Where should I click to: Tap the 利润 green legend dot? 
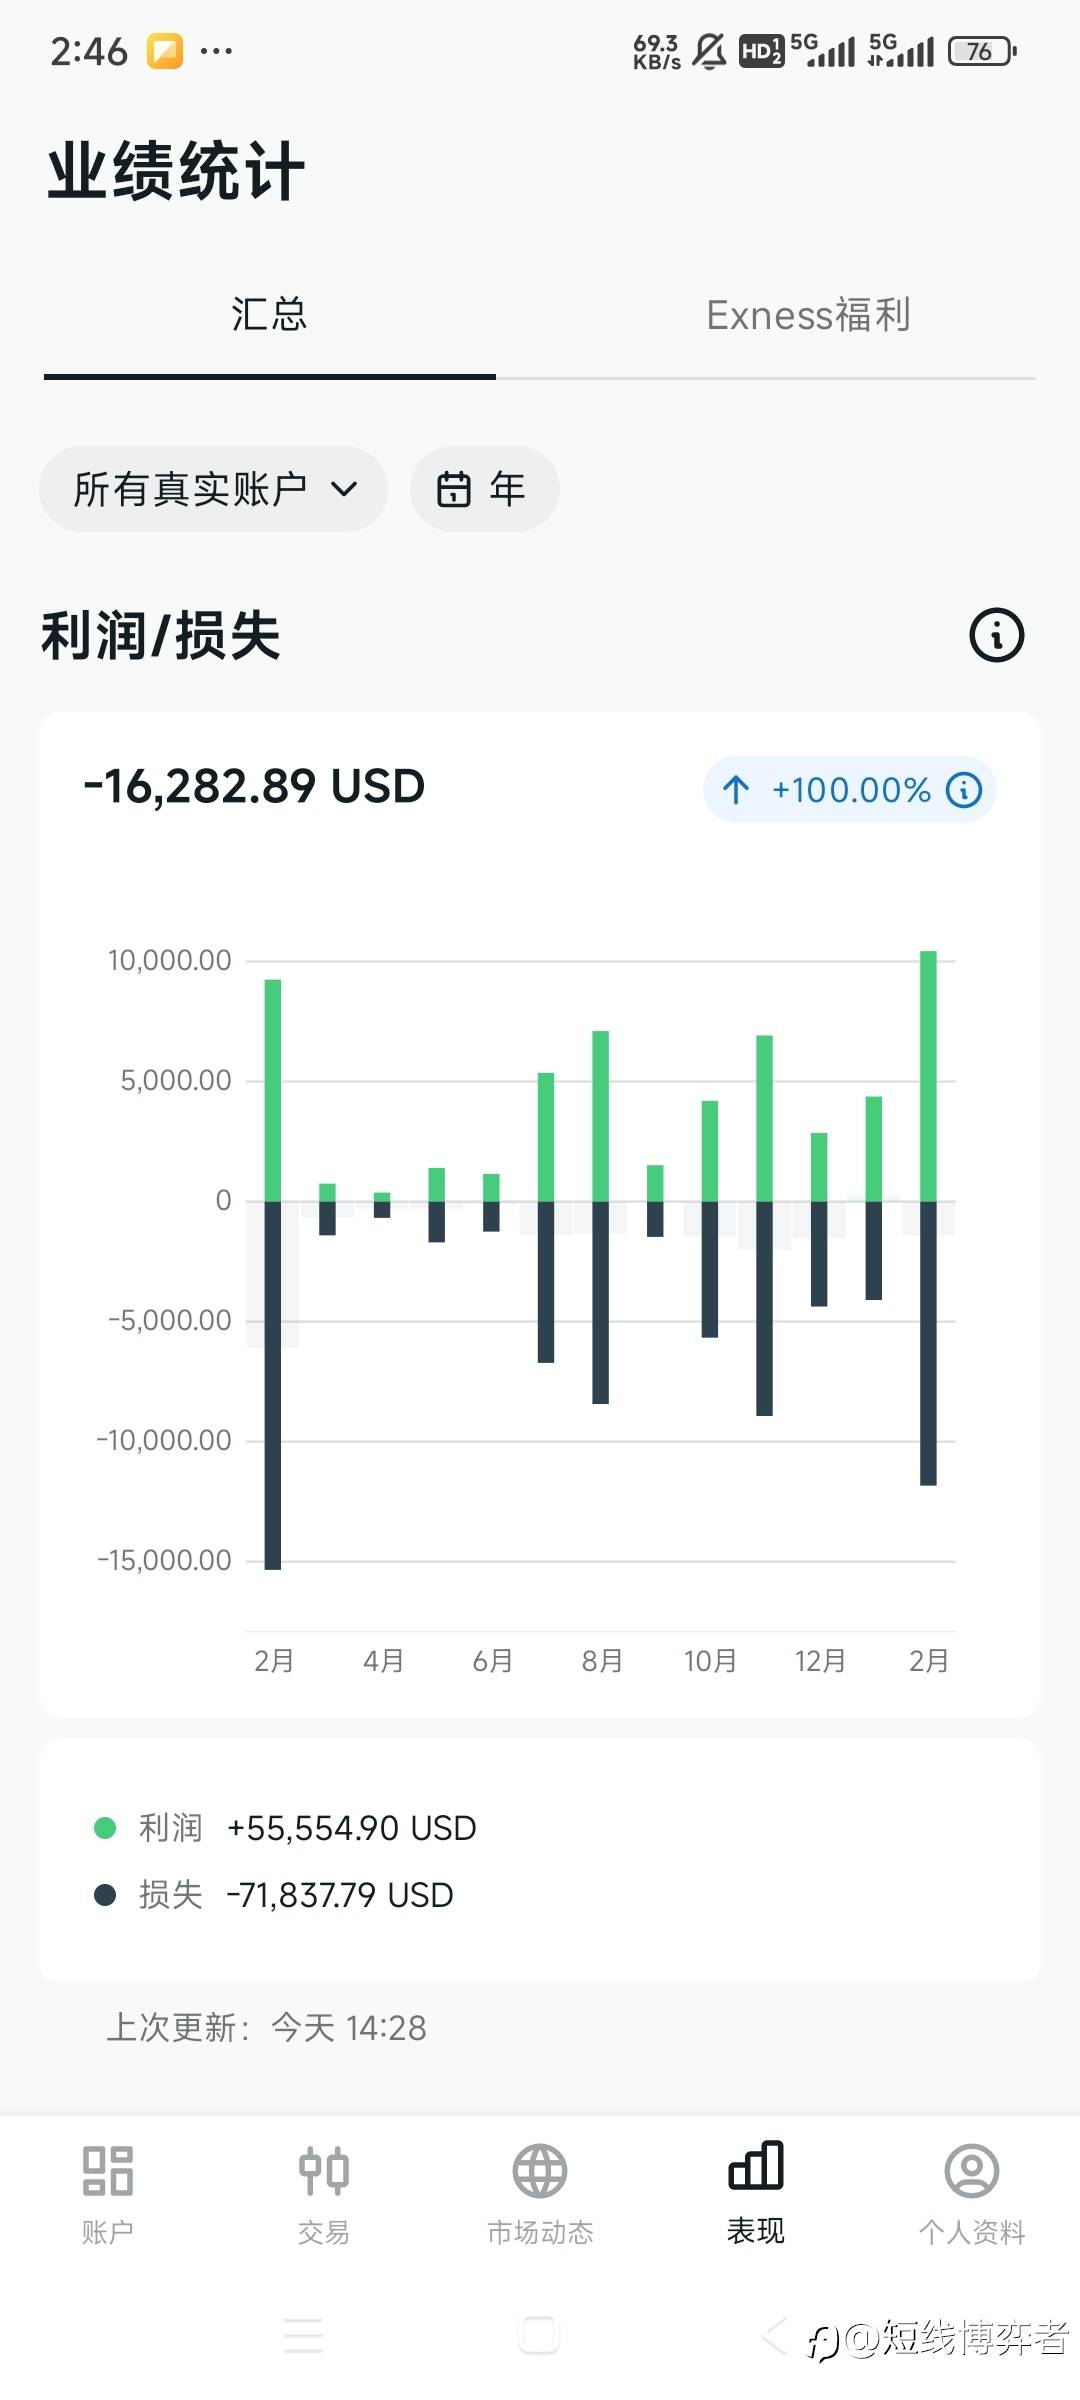click(105, 1828)
